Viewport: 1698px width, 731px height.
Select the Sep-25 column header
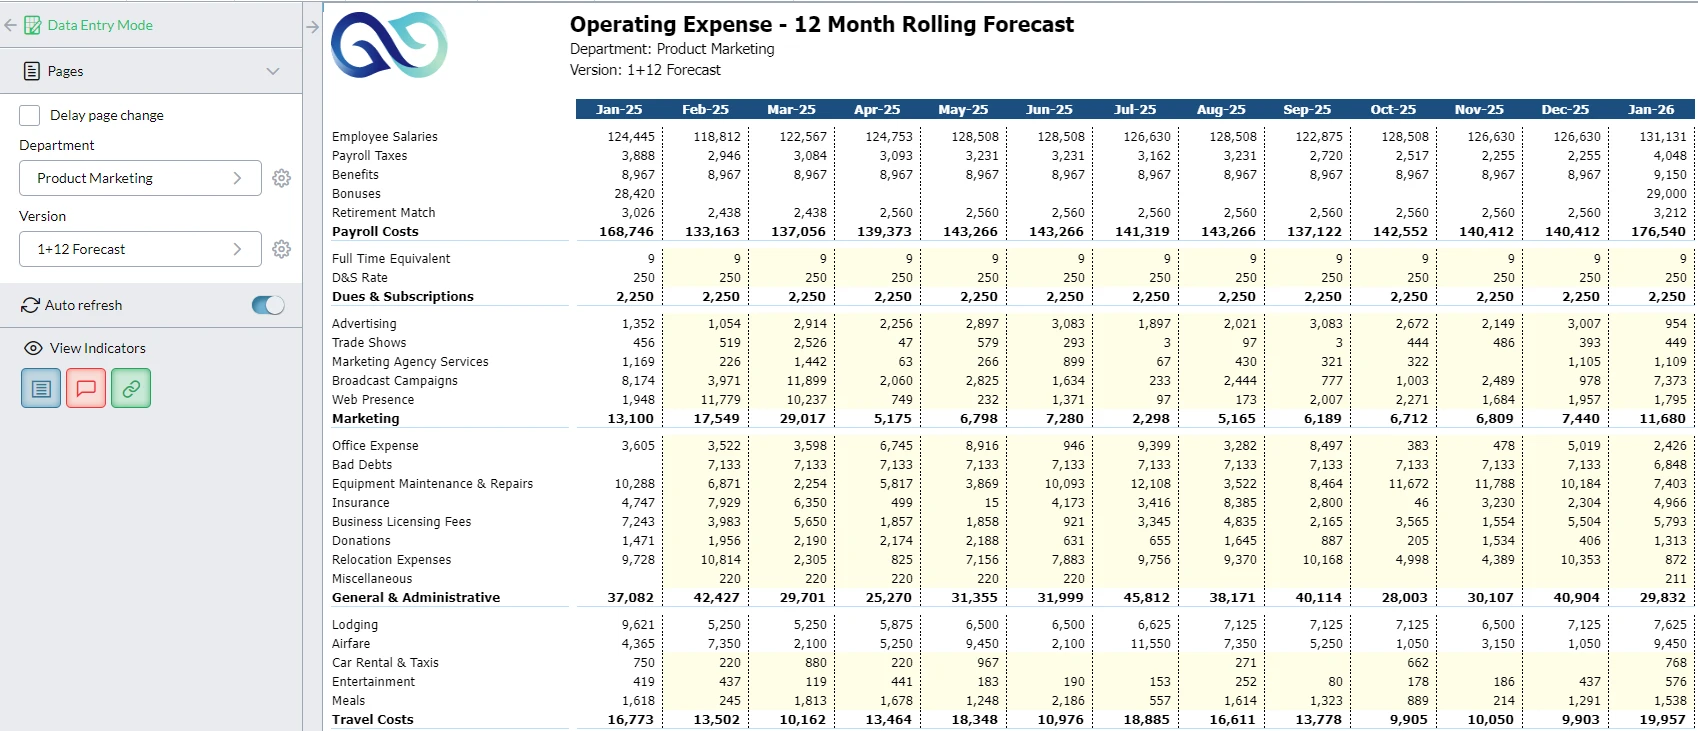[x=1307, y=109]
